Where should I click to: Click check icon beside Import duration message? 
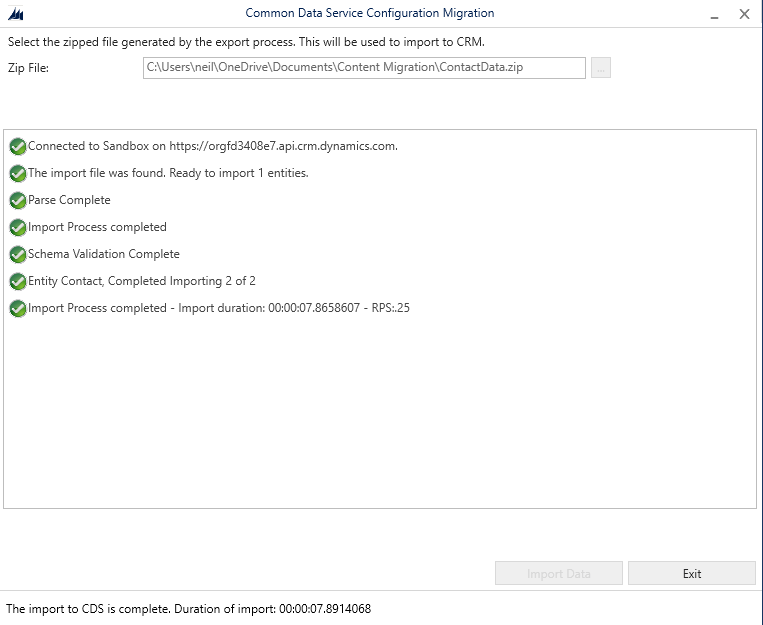pos(18,308)
